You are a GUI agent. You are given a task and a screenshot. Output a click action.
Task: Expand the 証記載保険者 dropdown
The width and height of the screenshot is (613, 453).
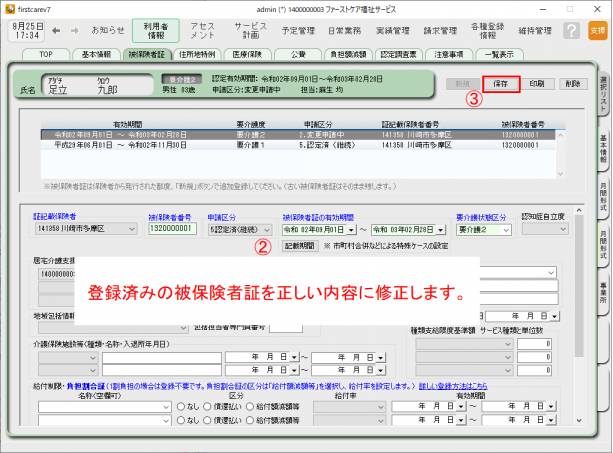(131, 229)
